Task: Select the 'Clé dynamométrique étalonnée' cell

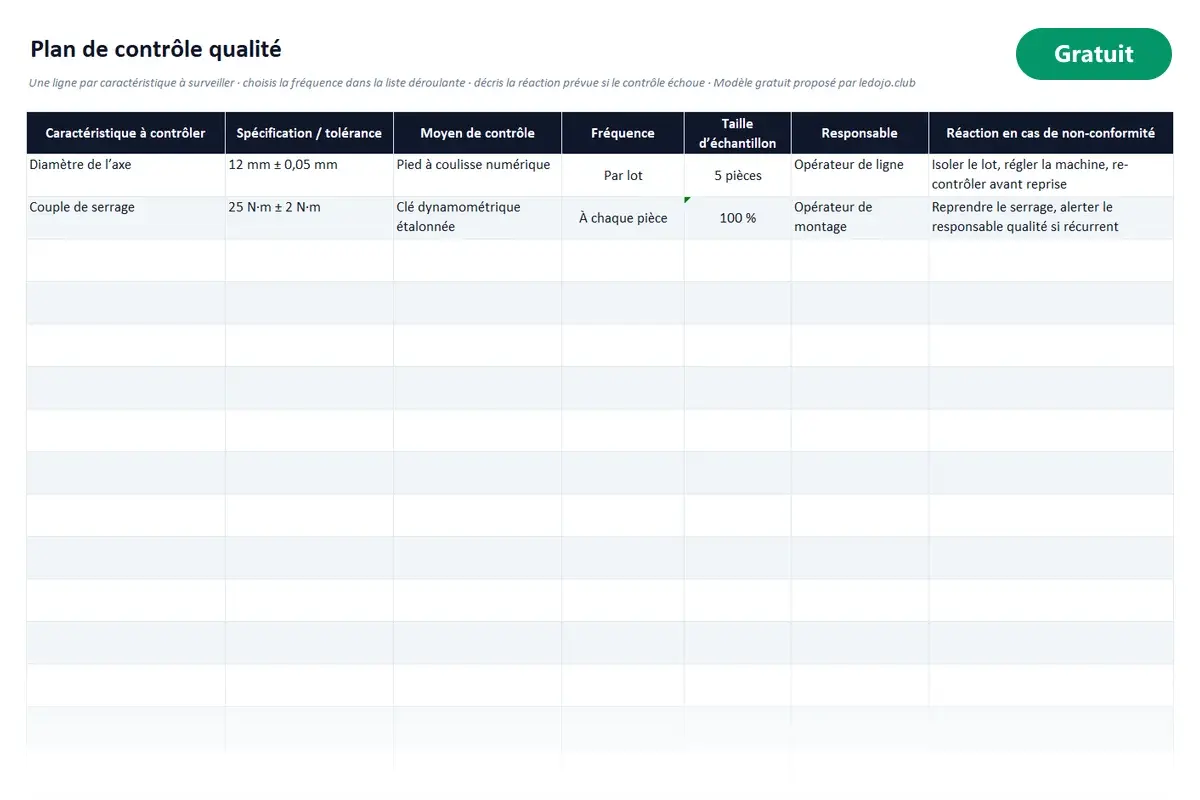Action: point(477,218)
